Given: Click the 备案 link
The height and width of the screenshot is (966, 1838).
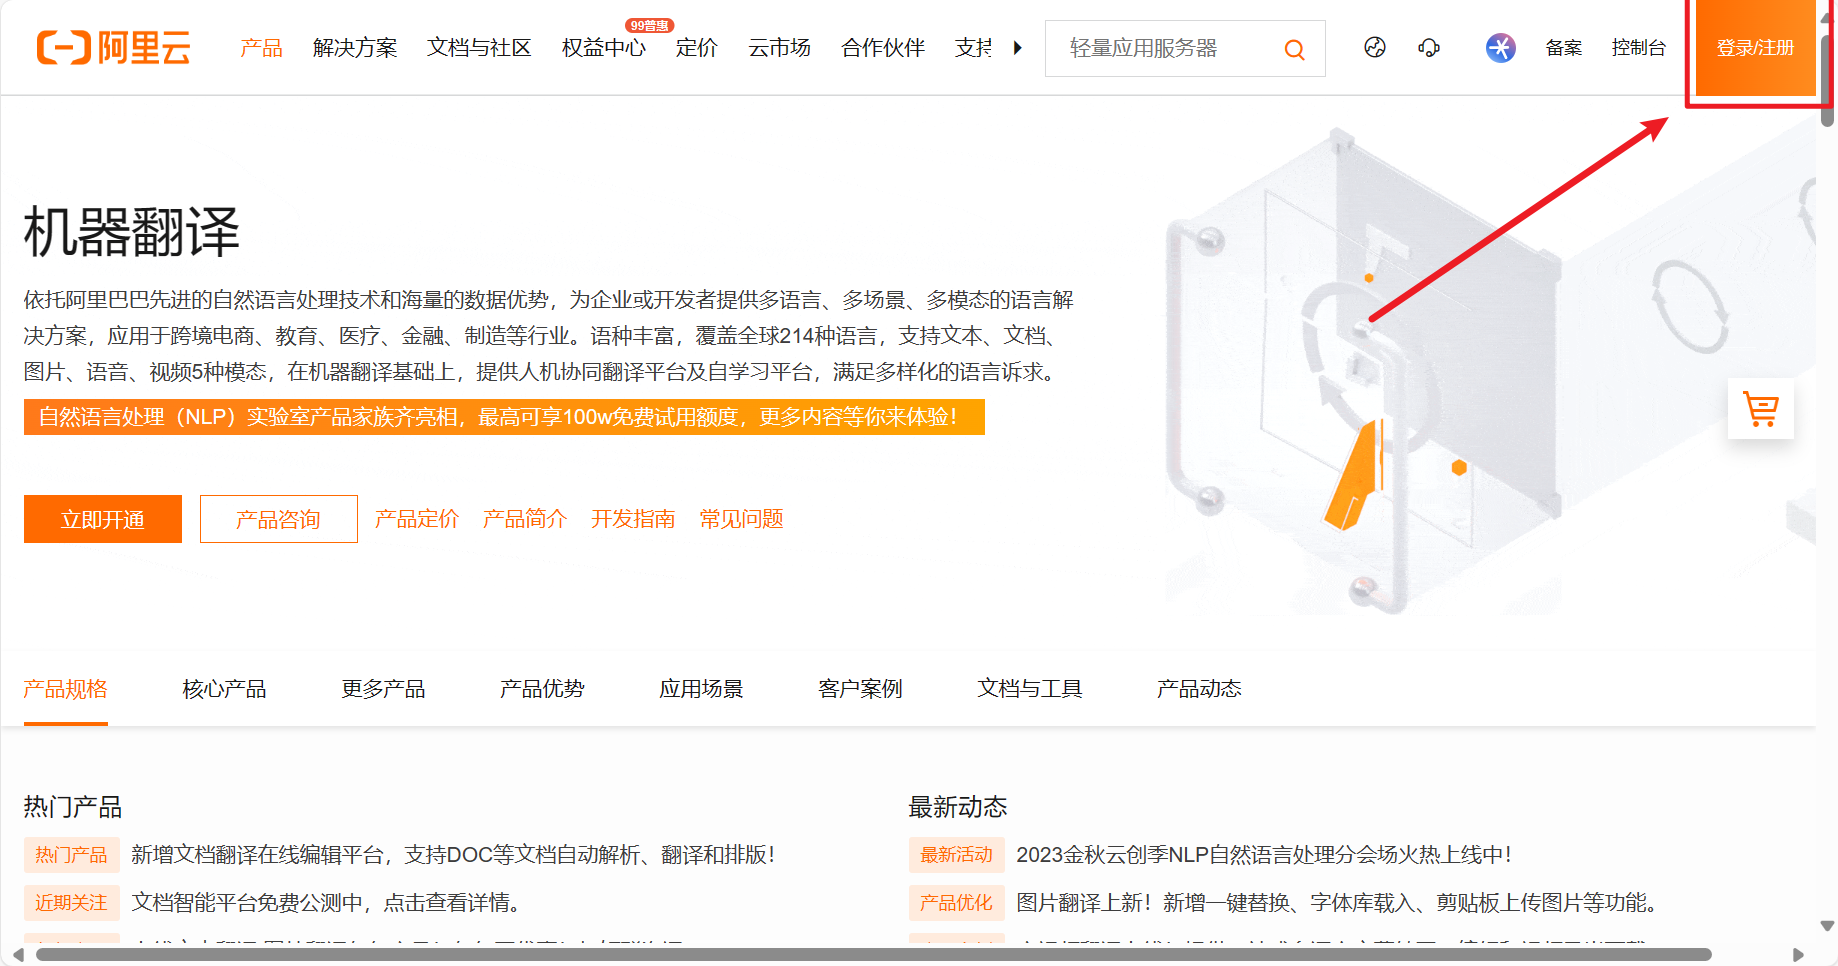Looking at the screenshot, I should click(1563, 47).
